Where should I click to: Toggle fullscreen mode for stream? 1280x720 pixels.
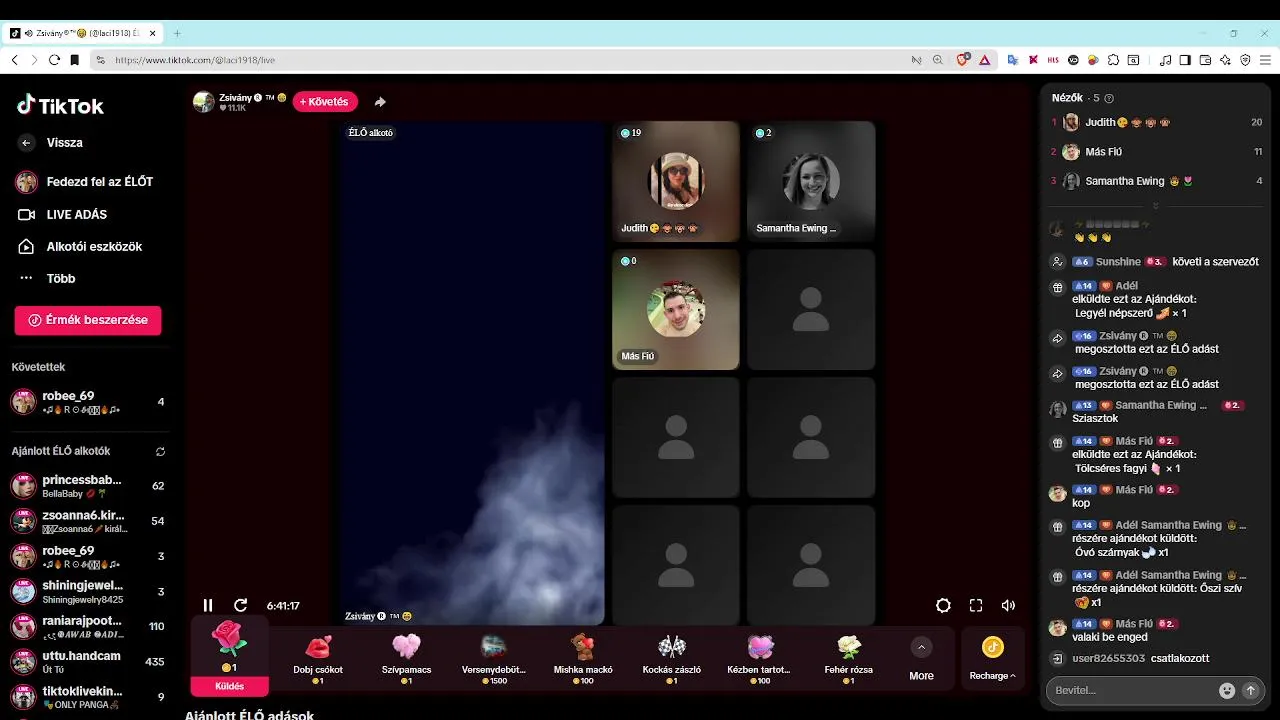pos(976,605)
